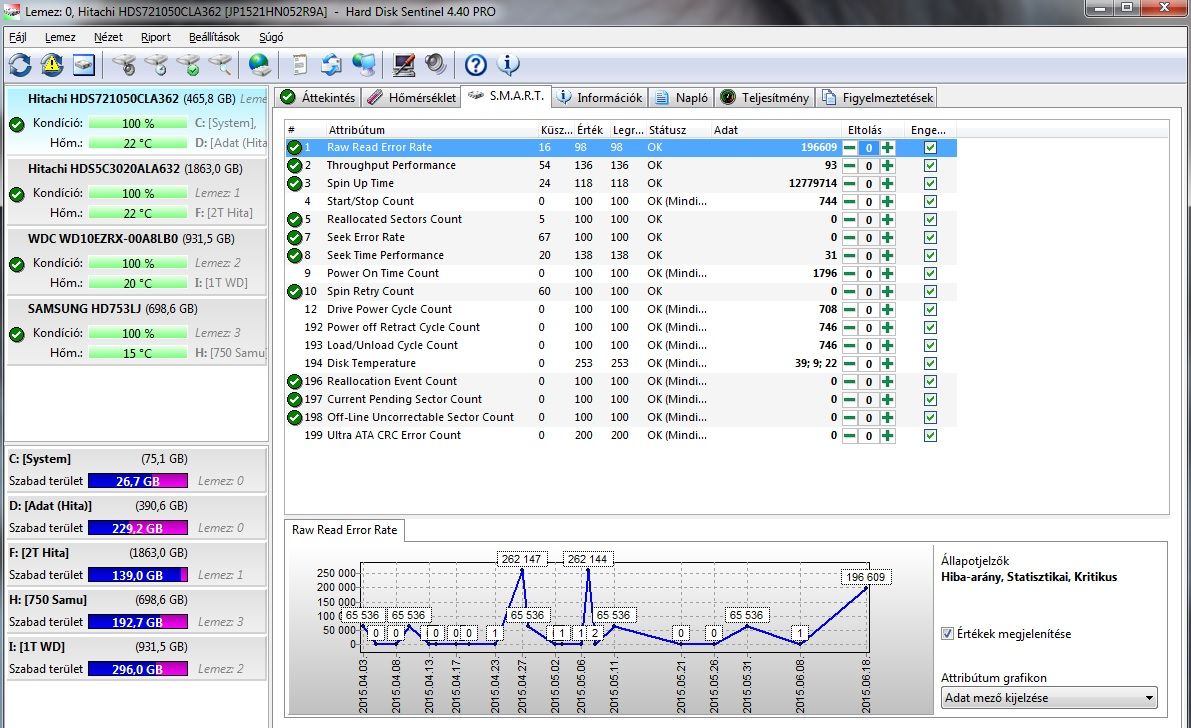
Task: Click the refresh icon with yellow warning triangle
Action: point(52,65)
